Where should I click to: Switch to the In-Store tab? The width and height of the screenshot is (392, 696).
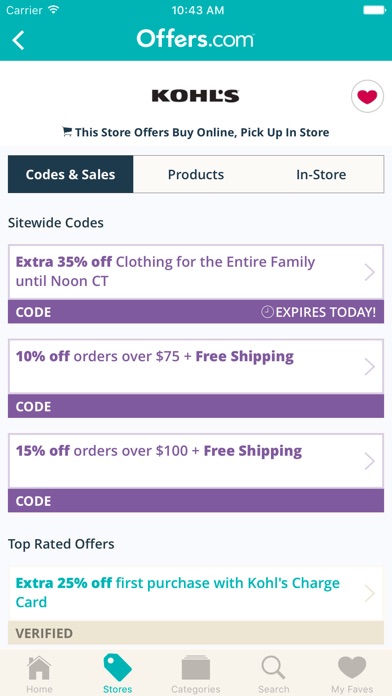point(321,174)
